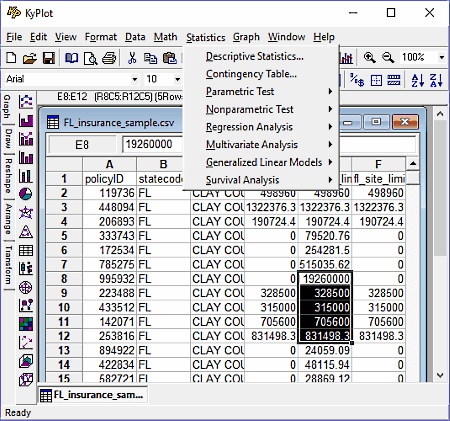
Task: Select column A header
Action: (109, 164)
